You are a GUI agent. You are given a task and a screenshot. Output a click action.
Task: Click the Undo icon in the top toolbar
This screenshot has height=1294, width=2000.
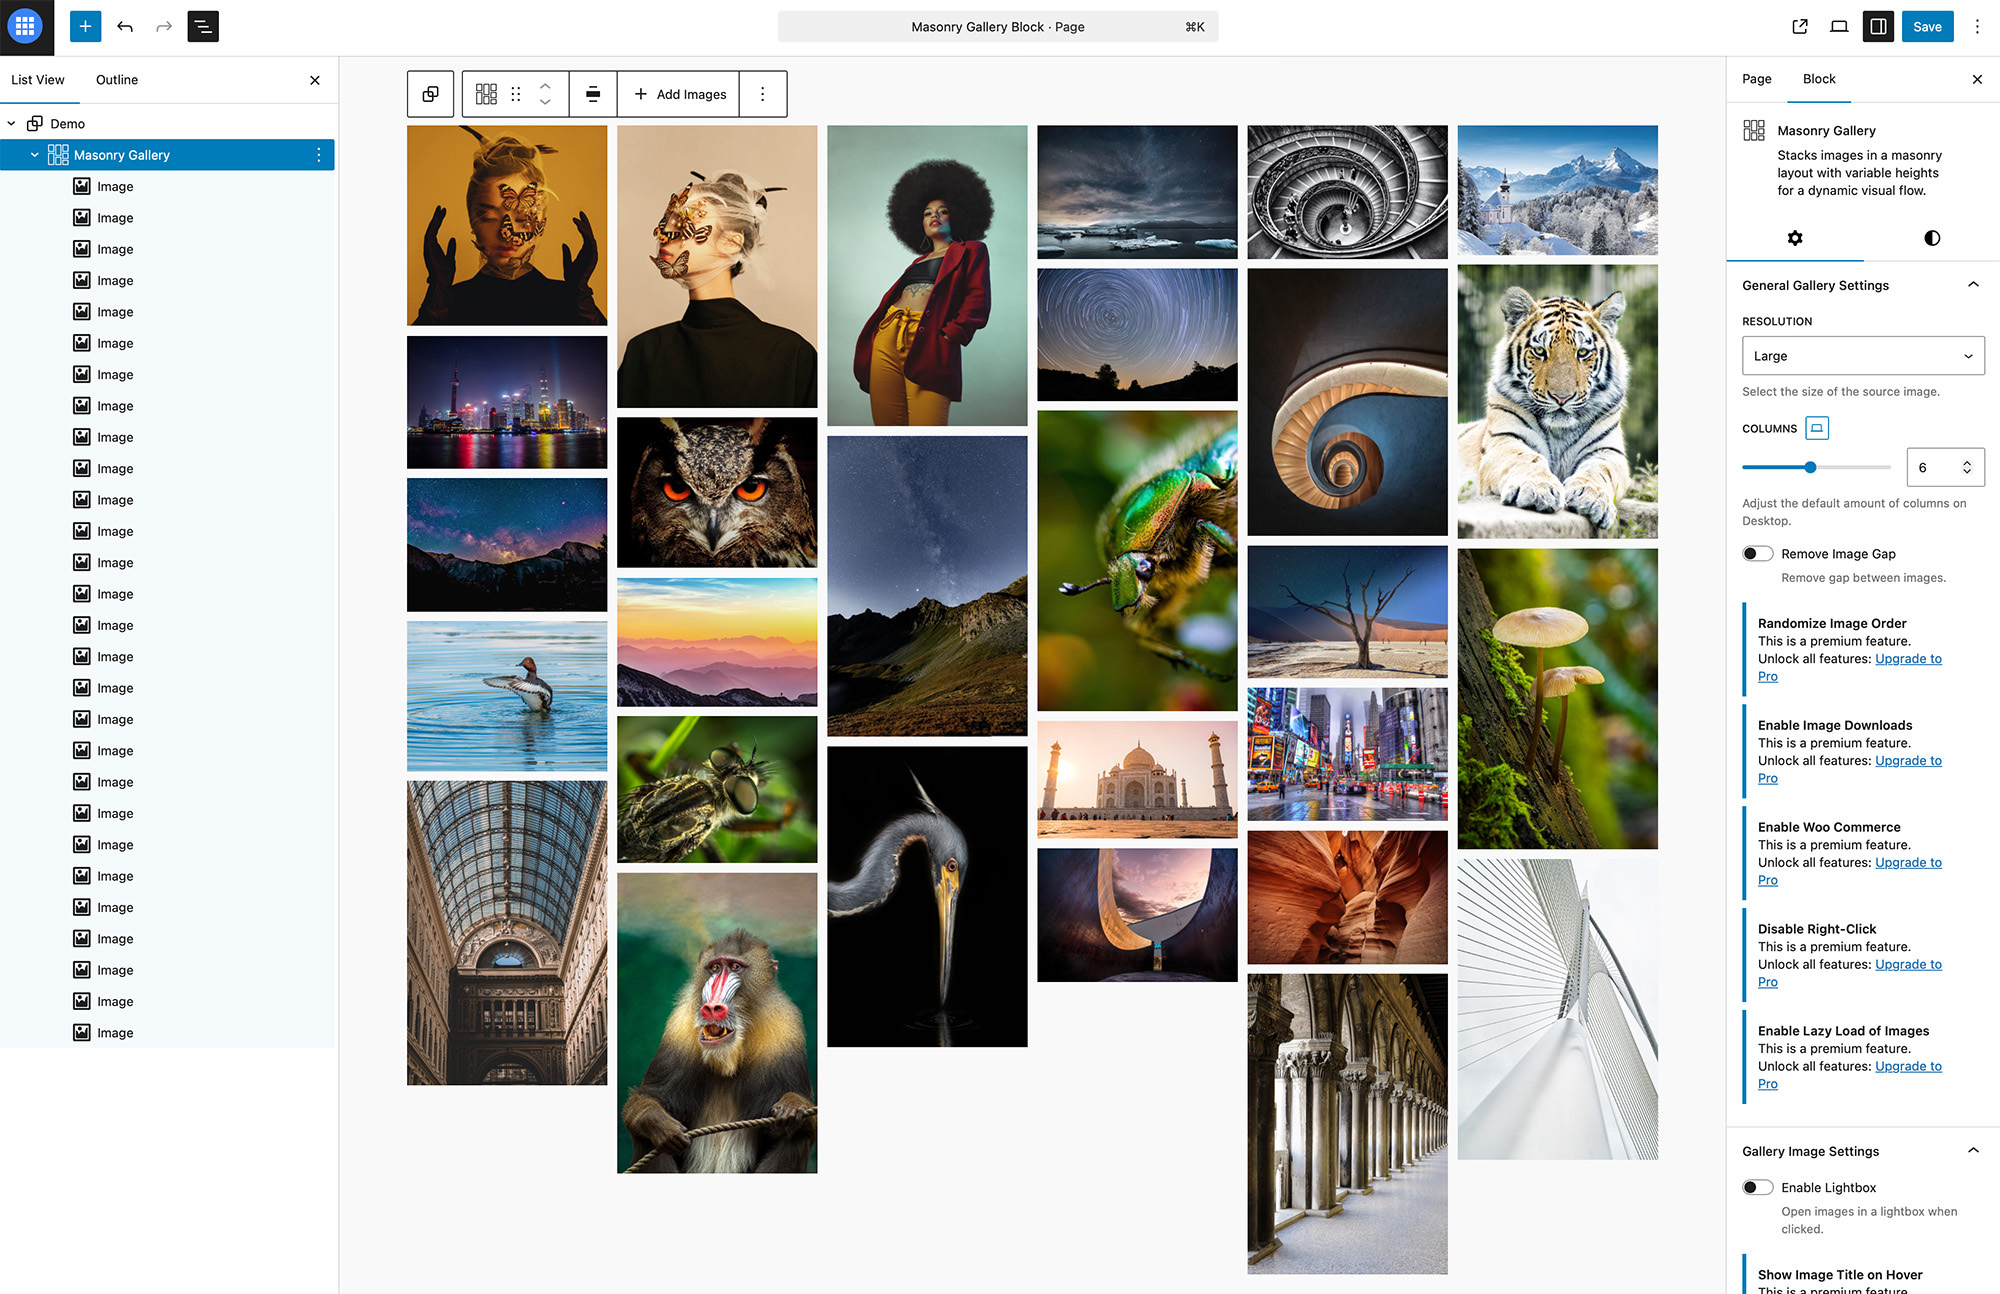click(125, 26)
